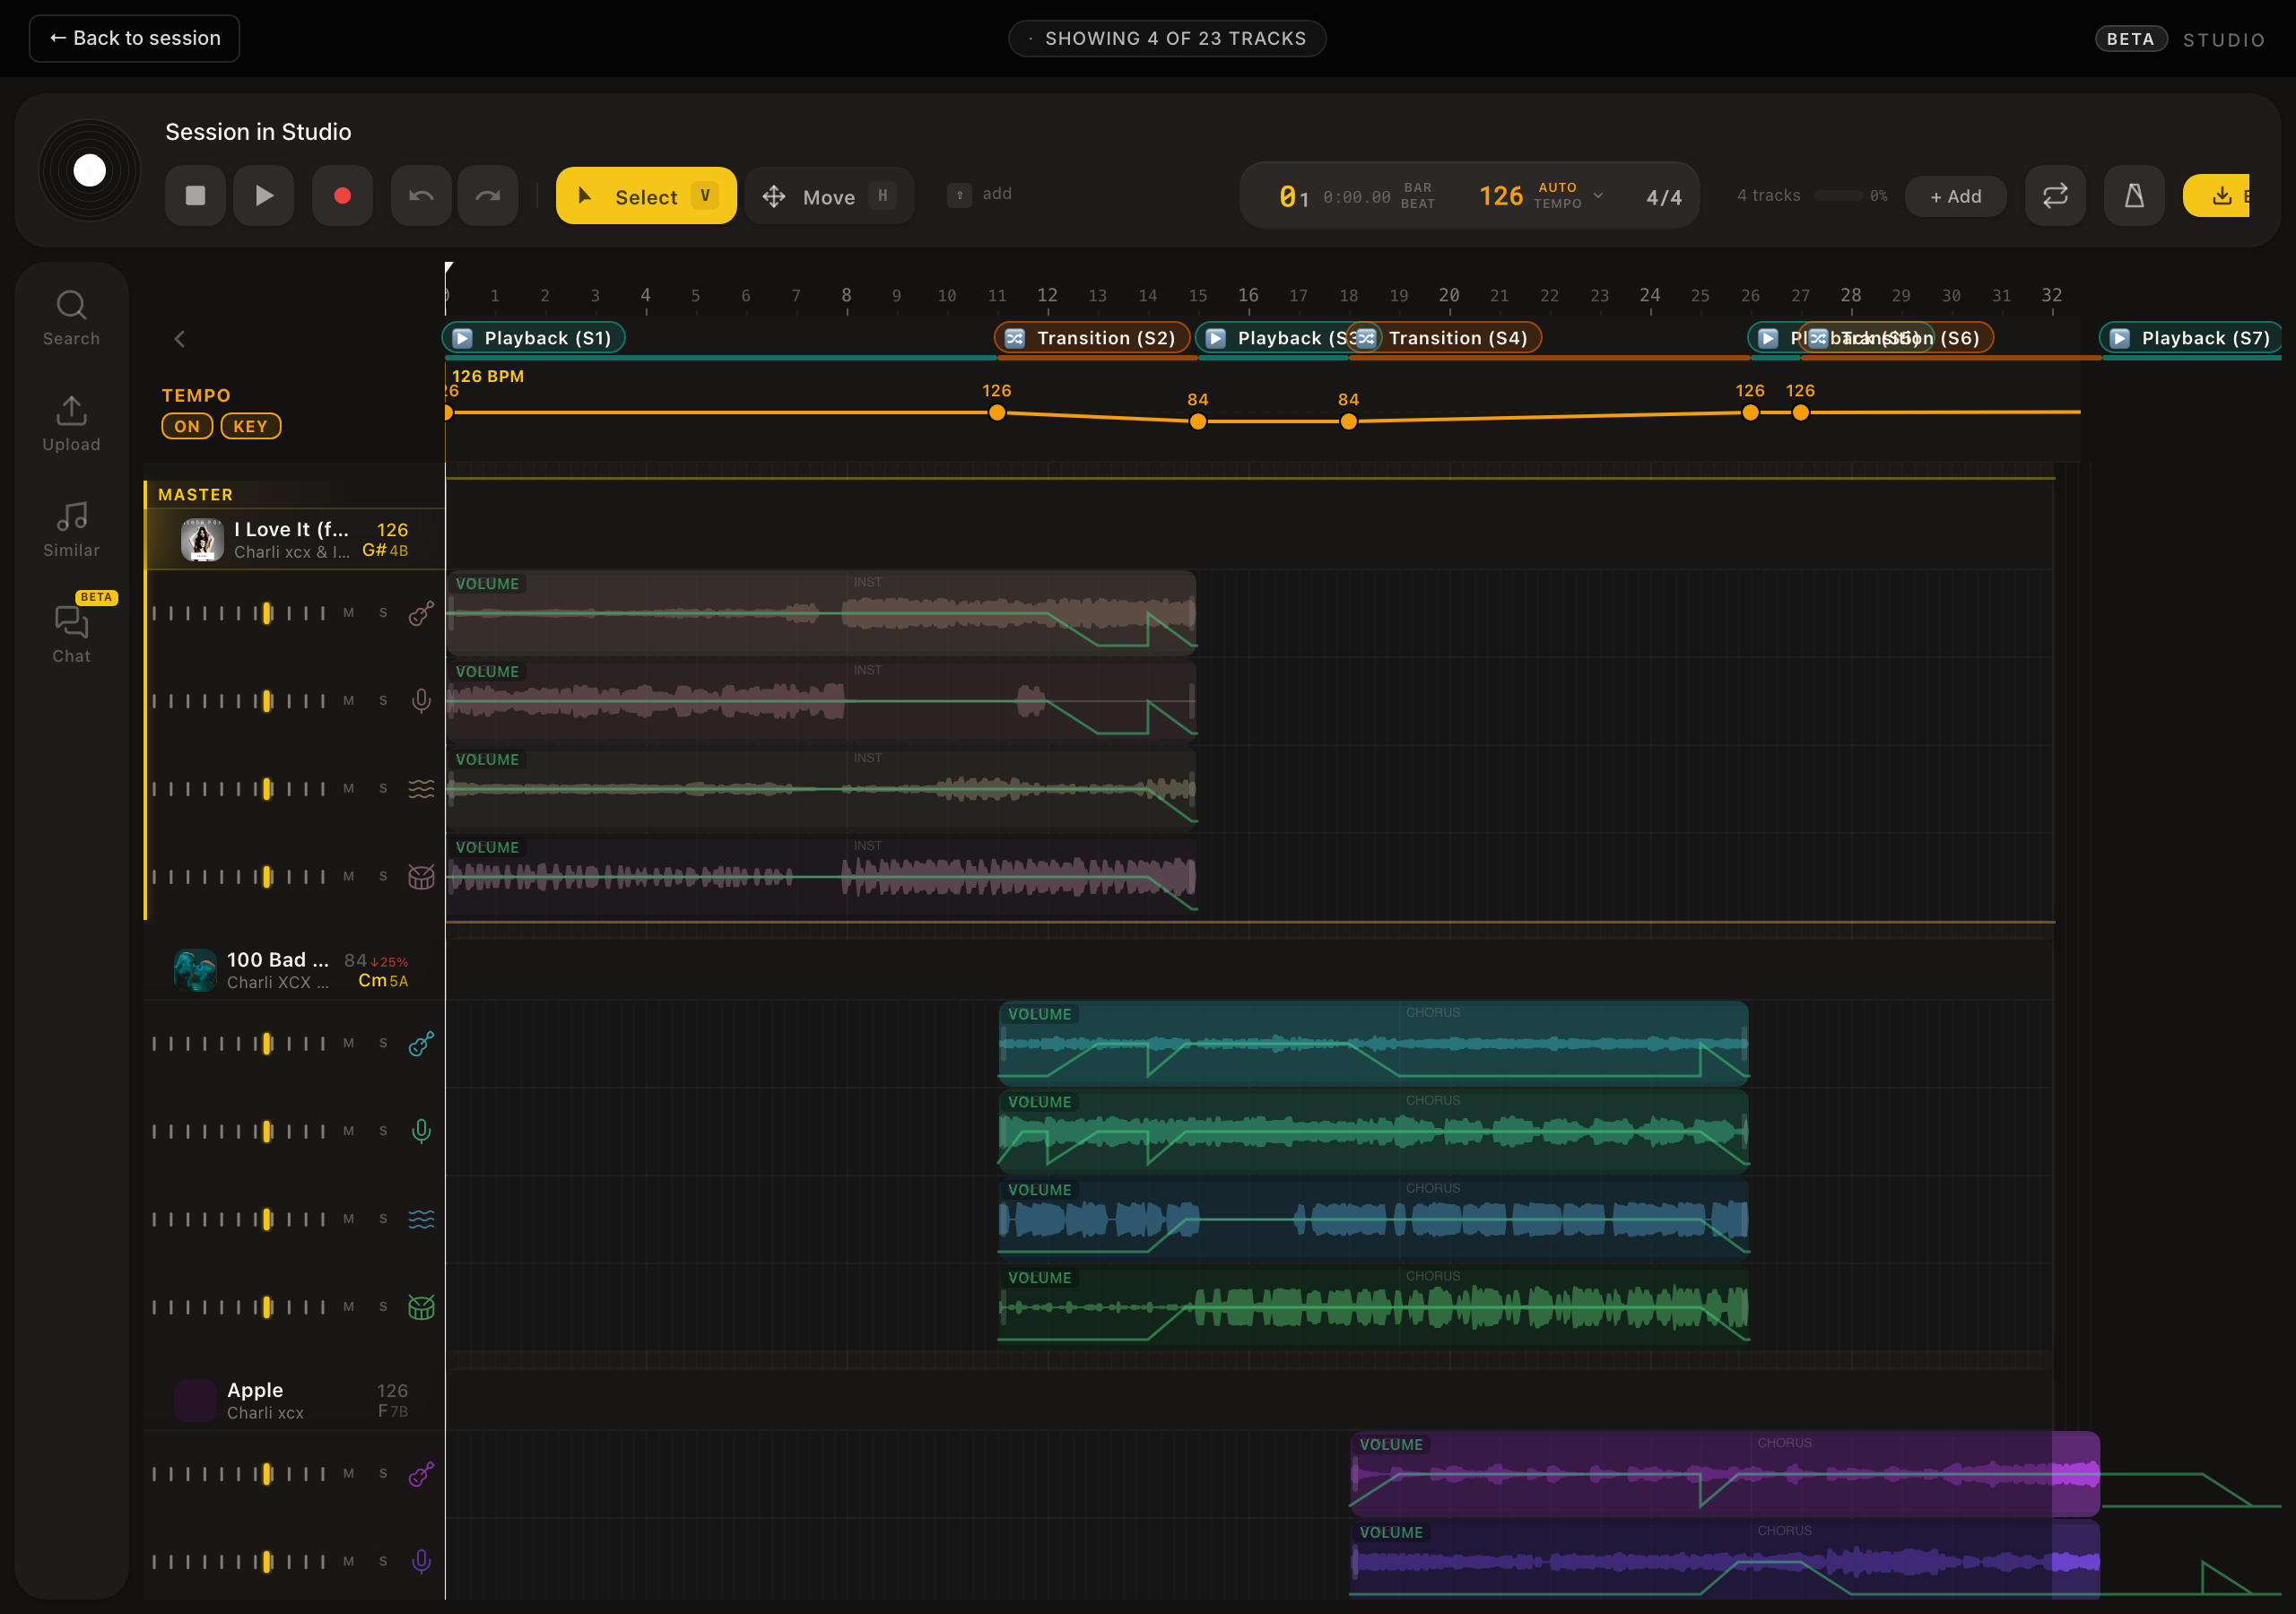
Task: Click I Love It guitar stem icon
Action: (x=421, y=613)
